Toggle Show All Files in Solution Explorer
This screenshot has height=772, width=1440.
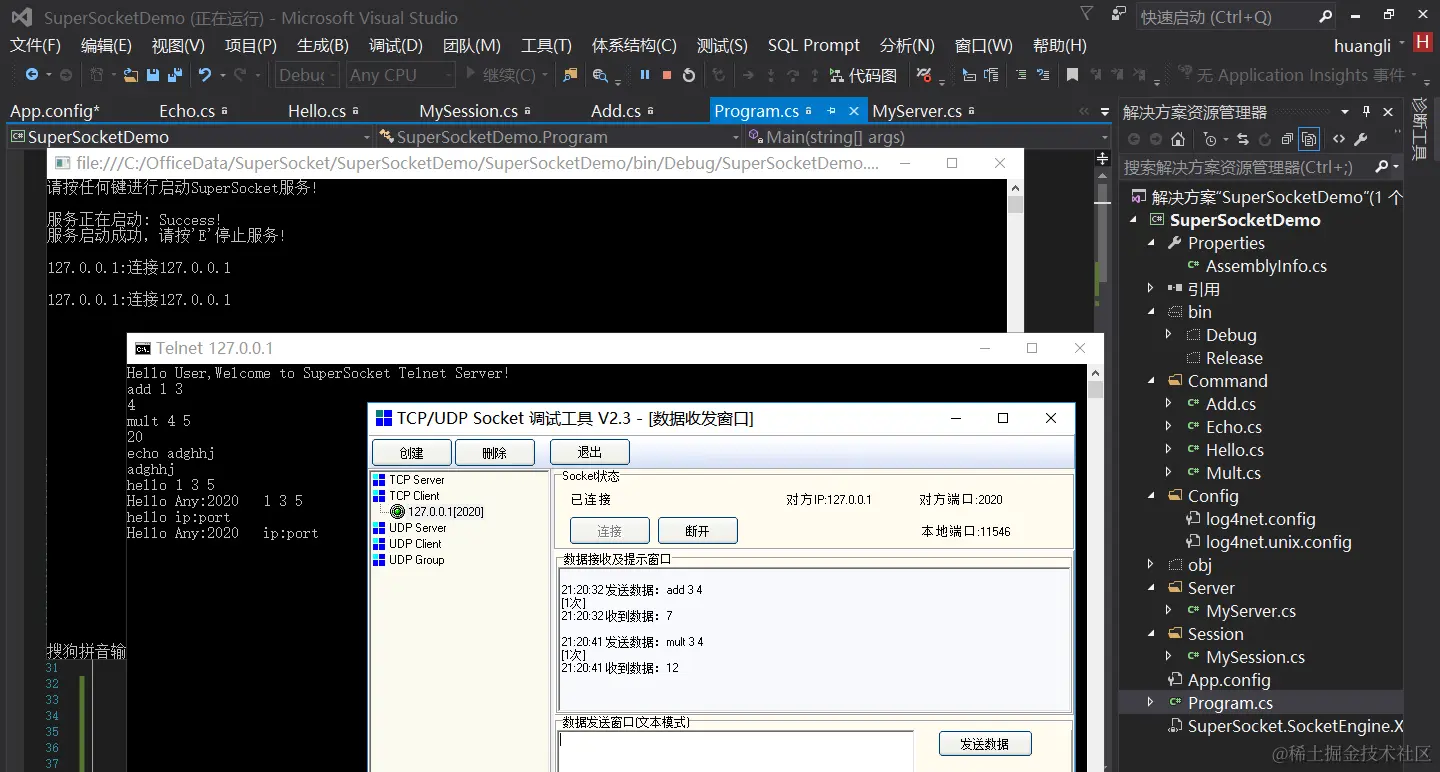(x=1309, y=139)
